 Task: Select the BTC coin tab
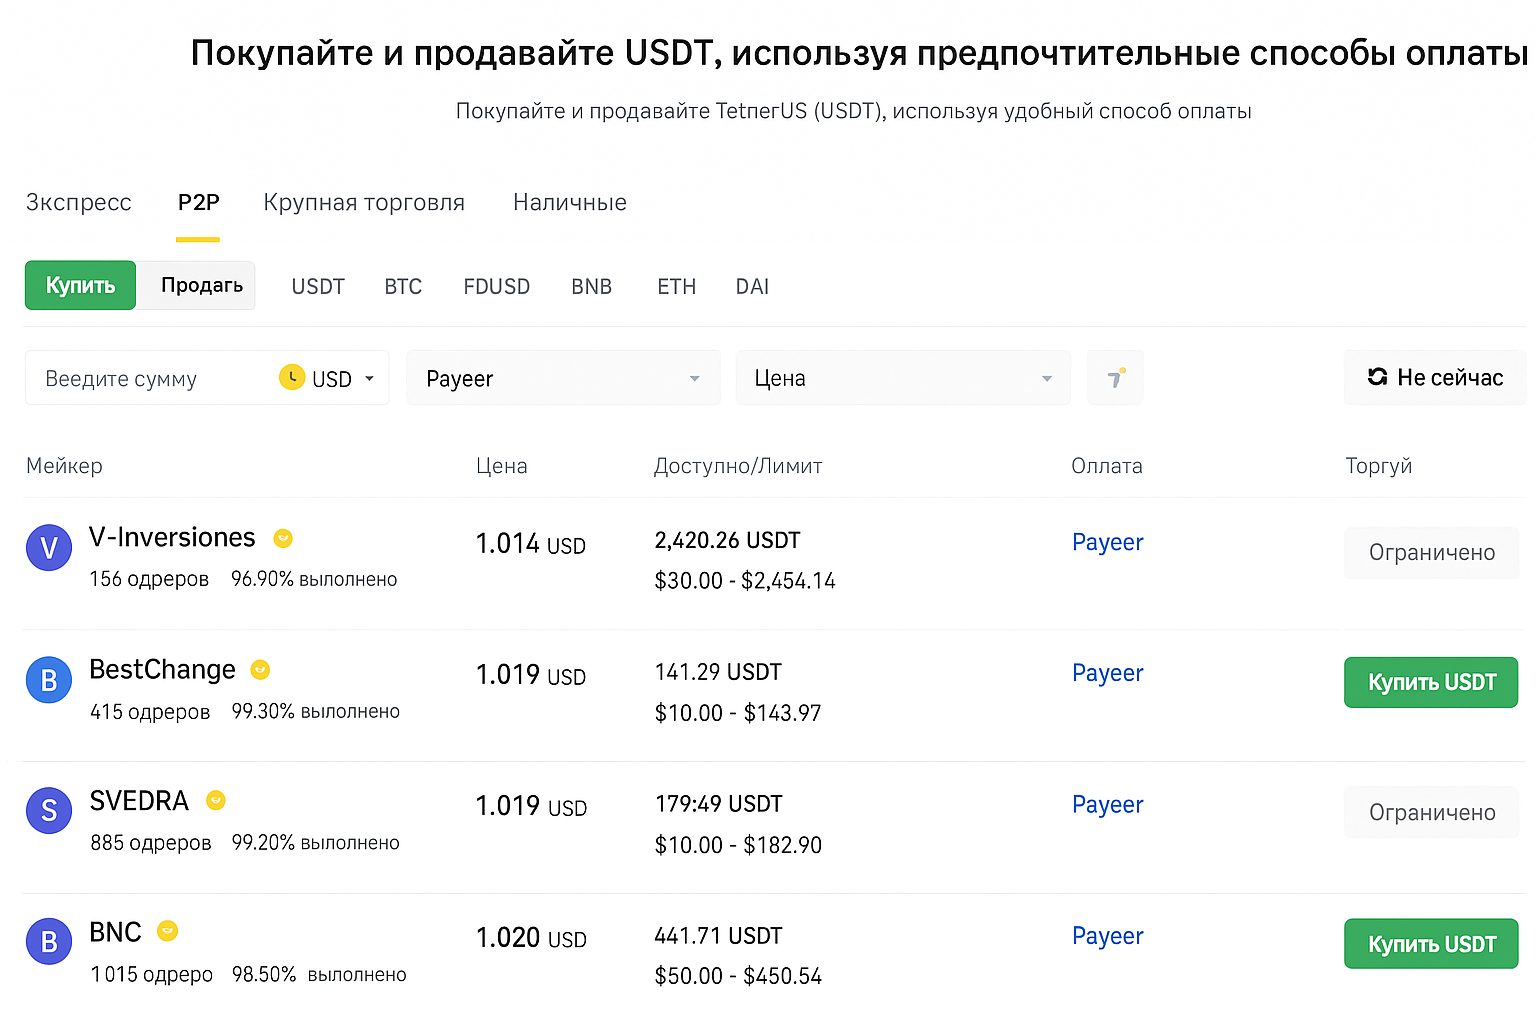point(403,287)
